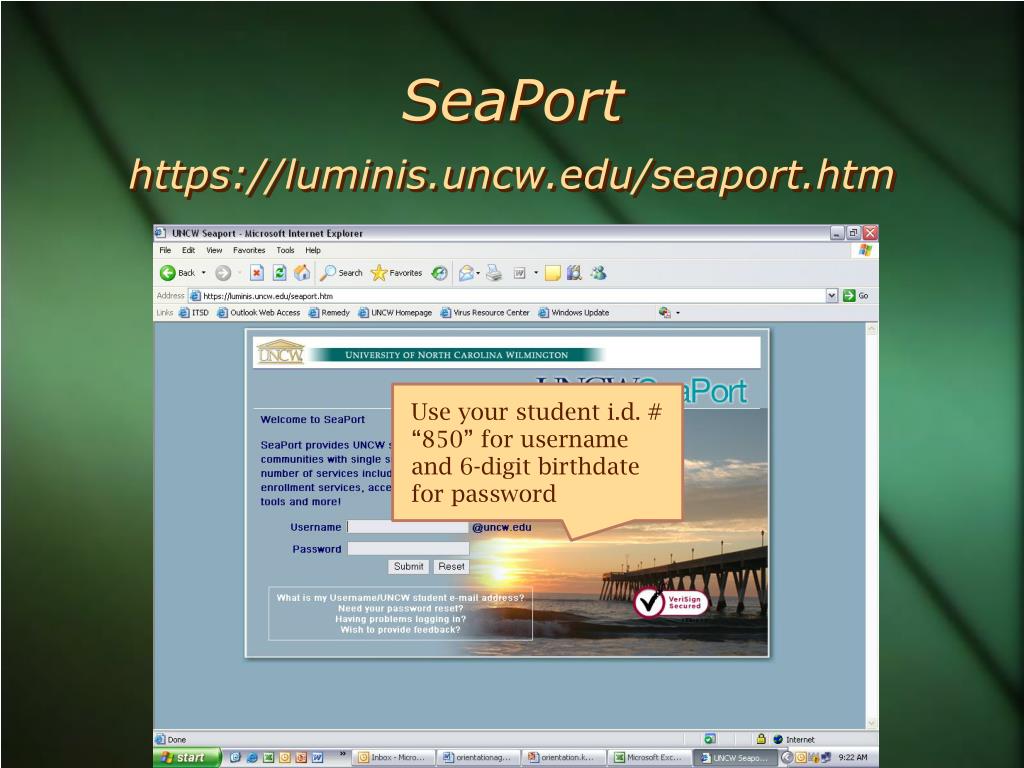Click the Reset button

coord(451,567)
